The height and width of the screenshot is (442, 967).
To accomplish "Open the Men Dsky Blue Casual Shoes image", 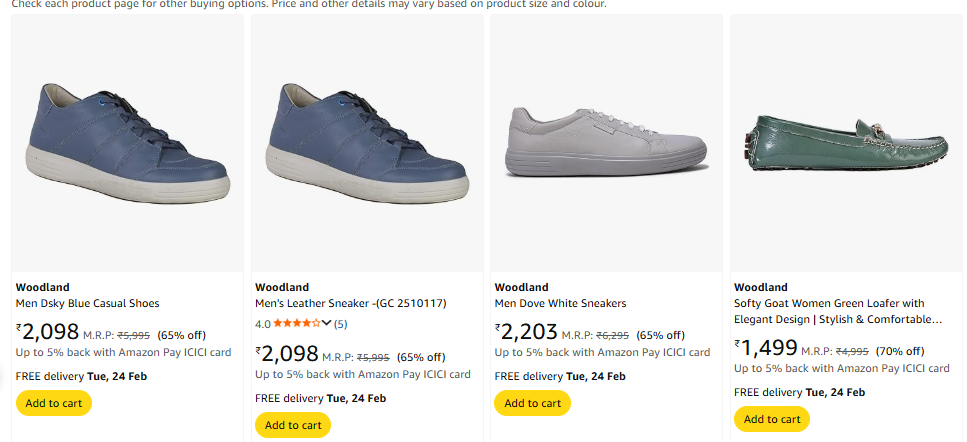I will pyautogui.click(x=127, y=142).
